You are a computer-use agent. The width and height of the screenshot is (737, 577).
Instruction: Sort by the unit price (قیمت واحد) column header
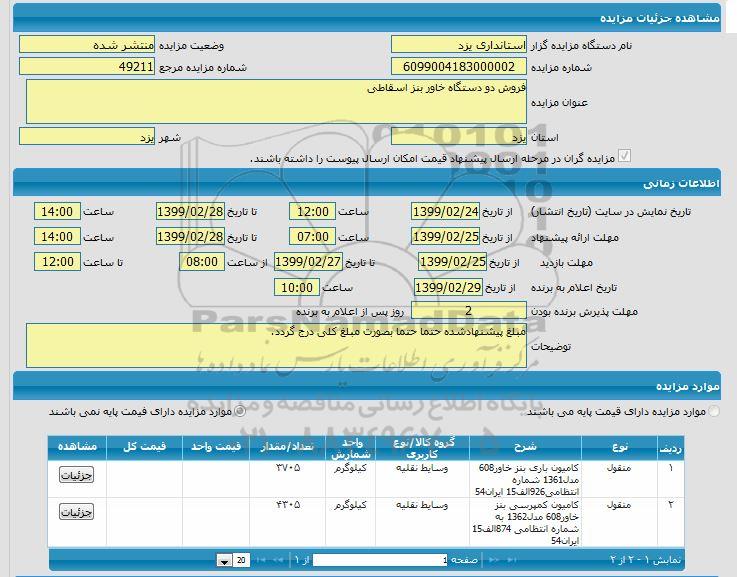(x=216, y=447)
